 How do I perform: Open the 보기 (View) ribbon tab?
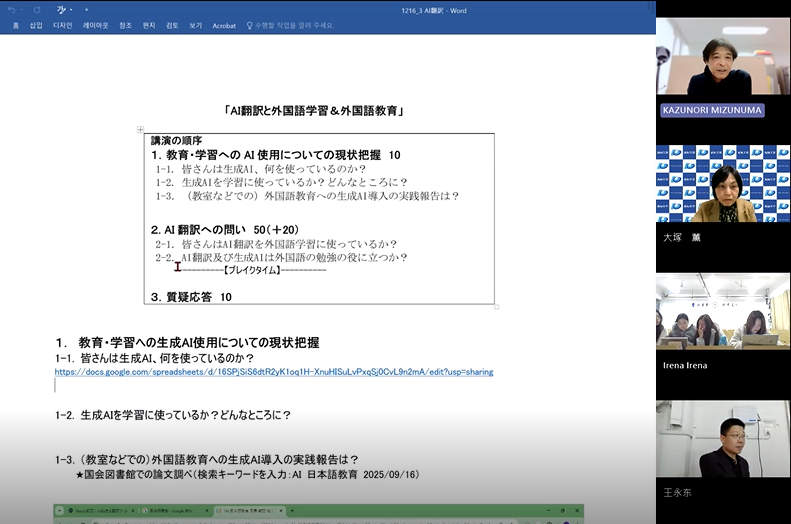(x=195, y=25)
